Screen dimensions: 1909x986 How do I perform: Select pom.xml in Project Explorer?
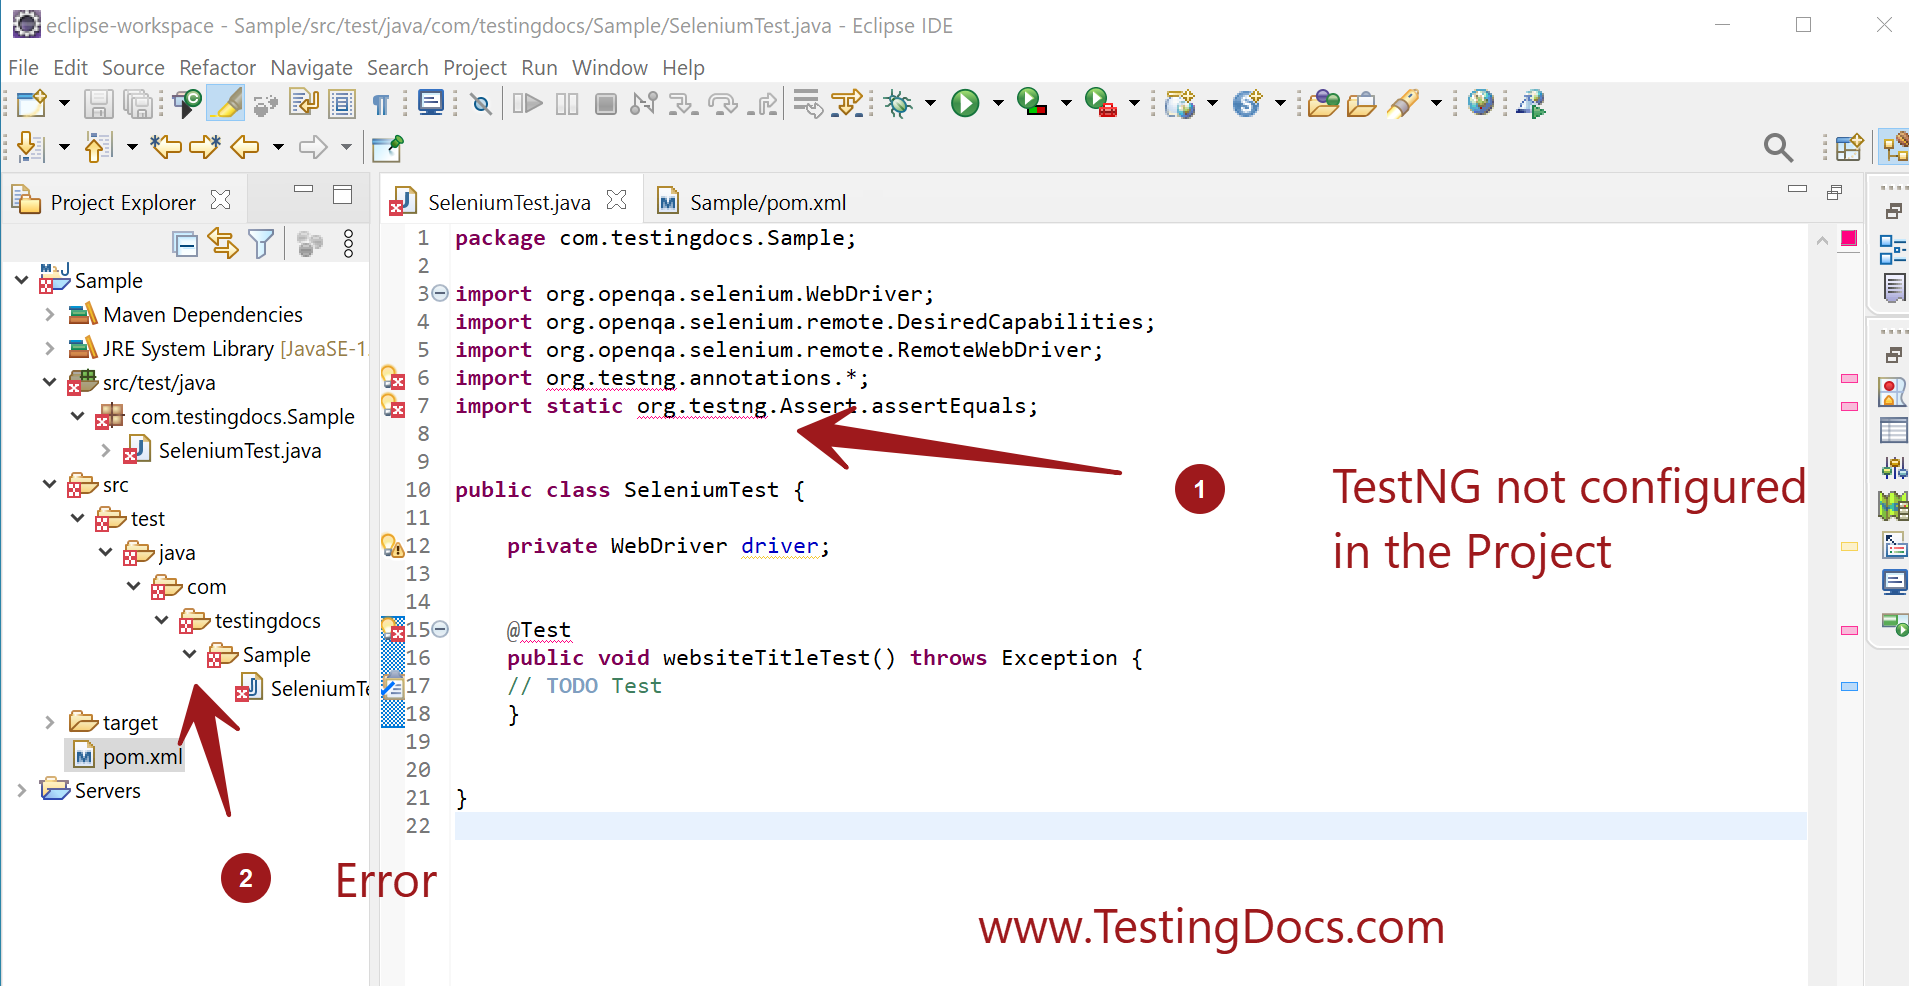pyautogui.click(x=139, y=755)
